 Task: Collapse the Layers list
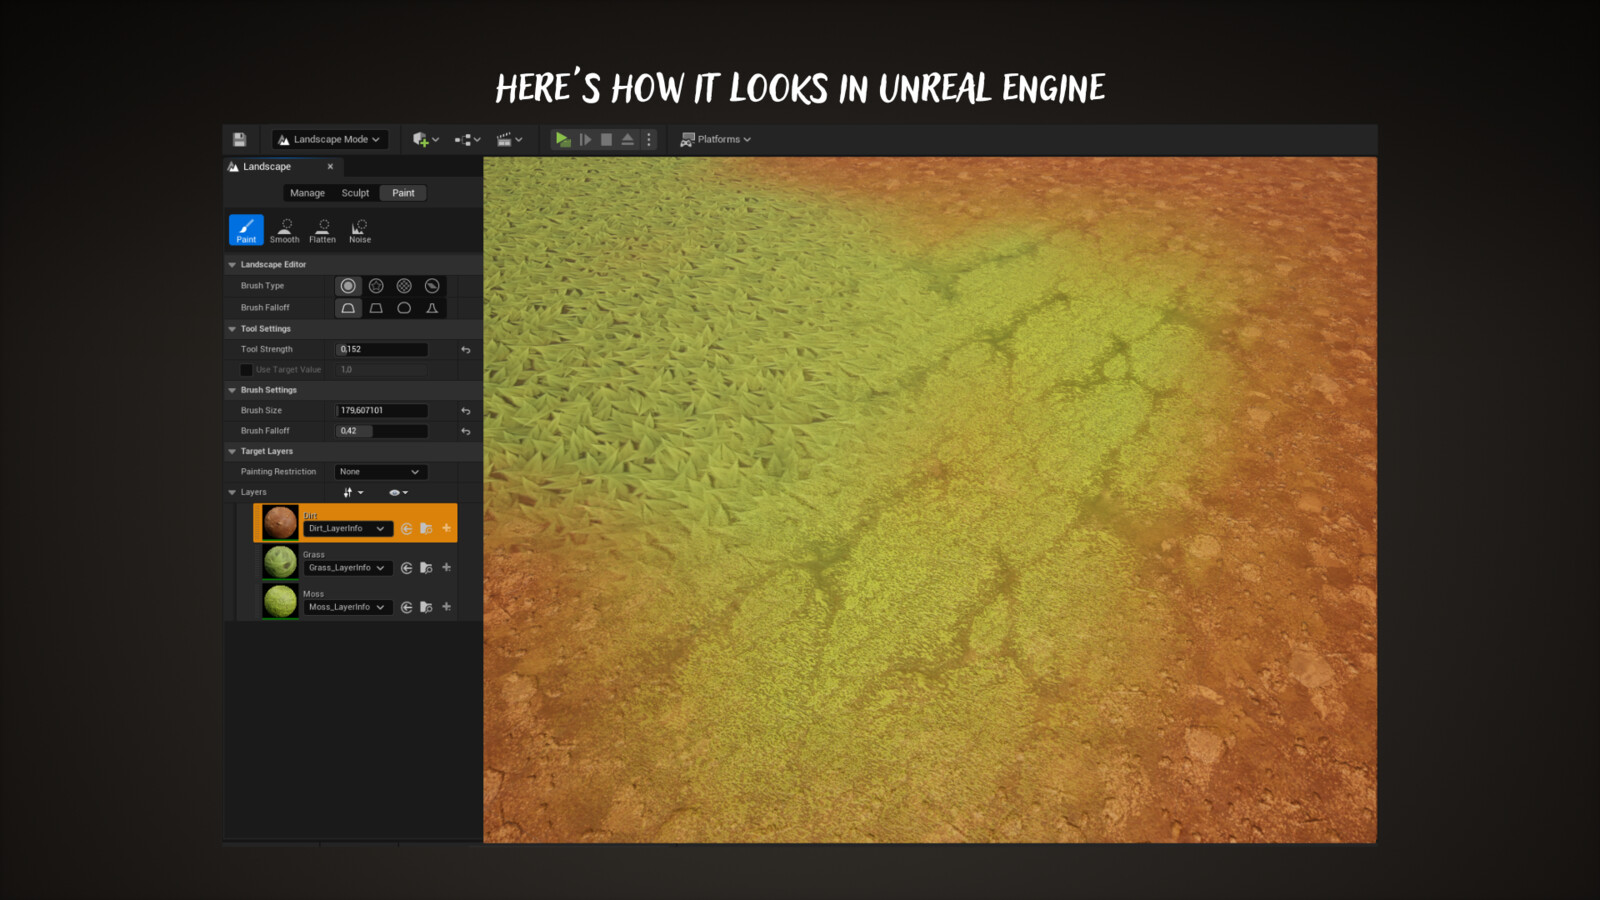click(x=232, y=493)
